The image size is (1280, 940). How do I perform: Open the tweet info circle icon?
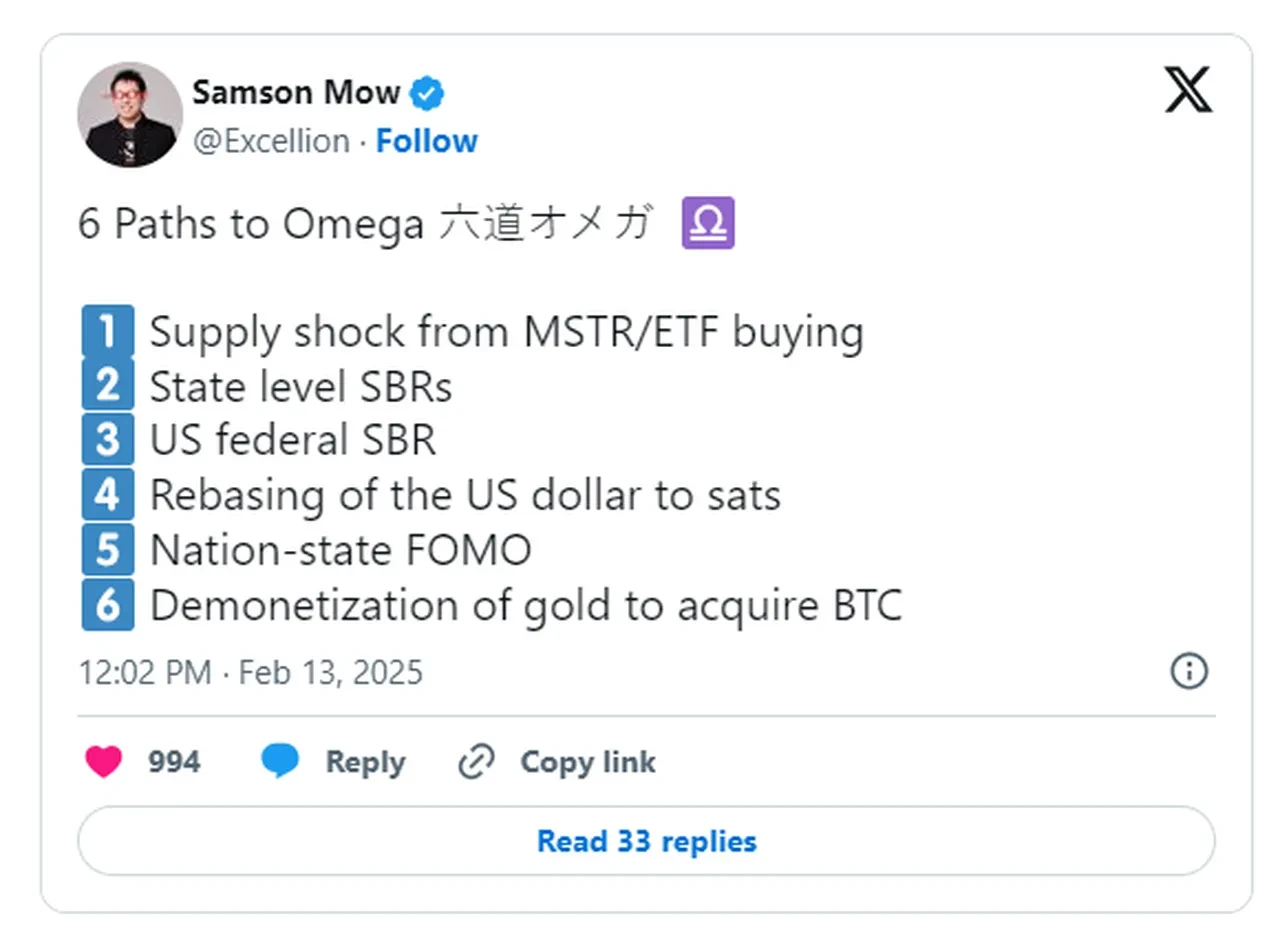[1189, 671]
